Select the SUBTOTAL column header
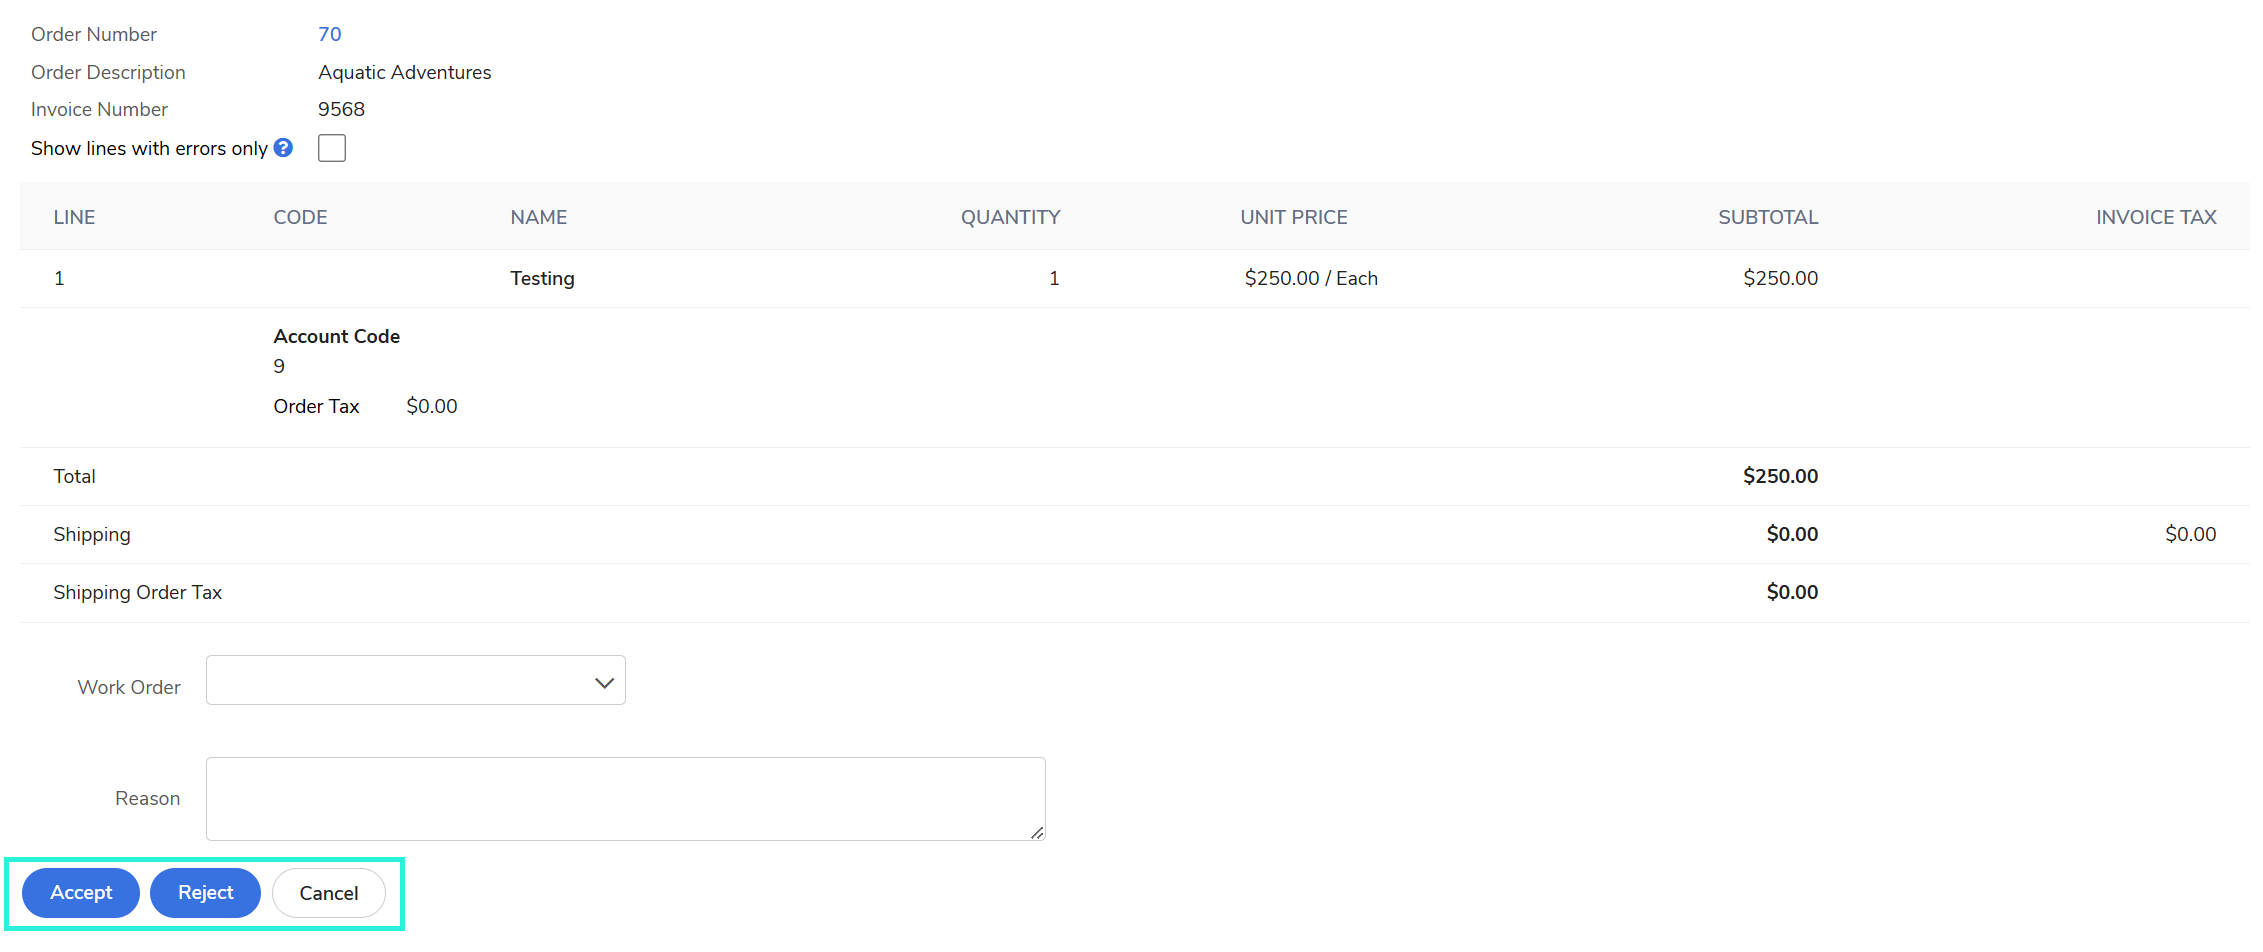 (x=1767, y=217)
